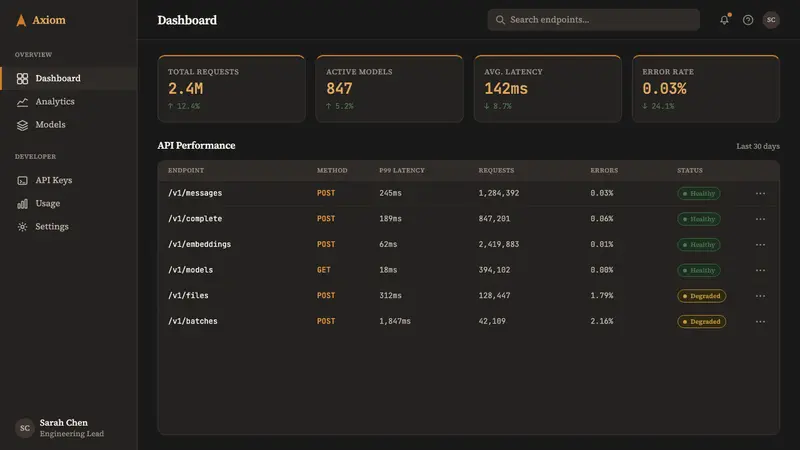Click the 312ms latency value
Image resolution: width=800 pixels, height=450 pixels.
pos(390,295)
